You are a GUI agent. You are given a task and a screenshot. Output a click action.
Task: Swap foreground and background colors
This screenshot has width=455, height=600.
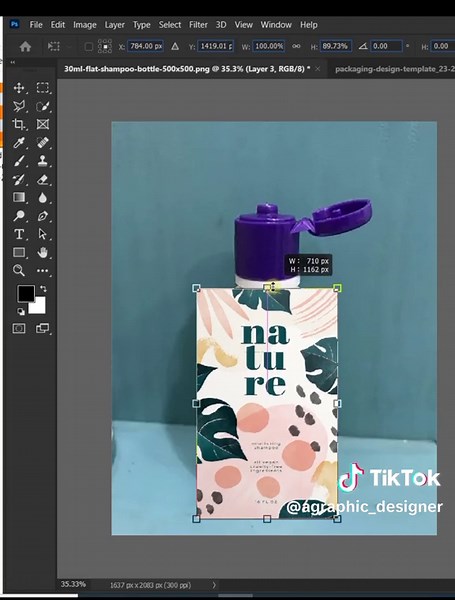pyautogui.click(x=43, y=289)
